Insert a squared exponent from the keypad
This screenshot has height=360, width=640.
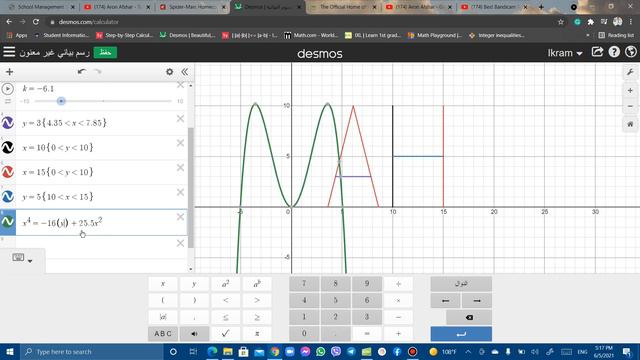(225, 284)
